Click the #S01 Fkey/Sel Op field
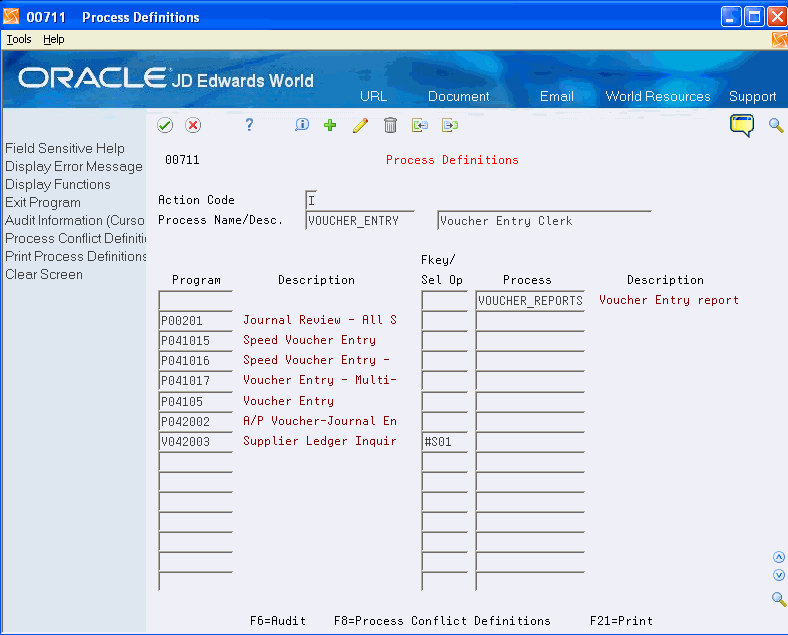 (444, 442)
